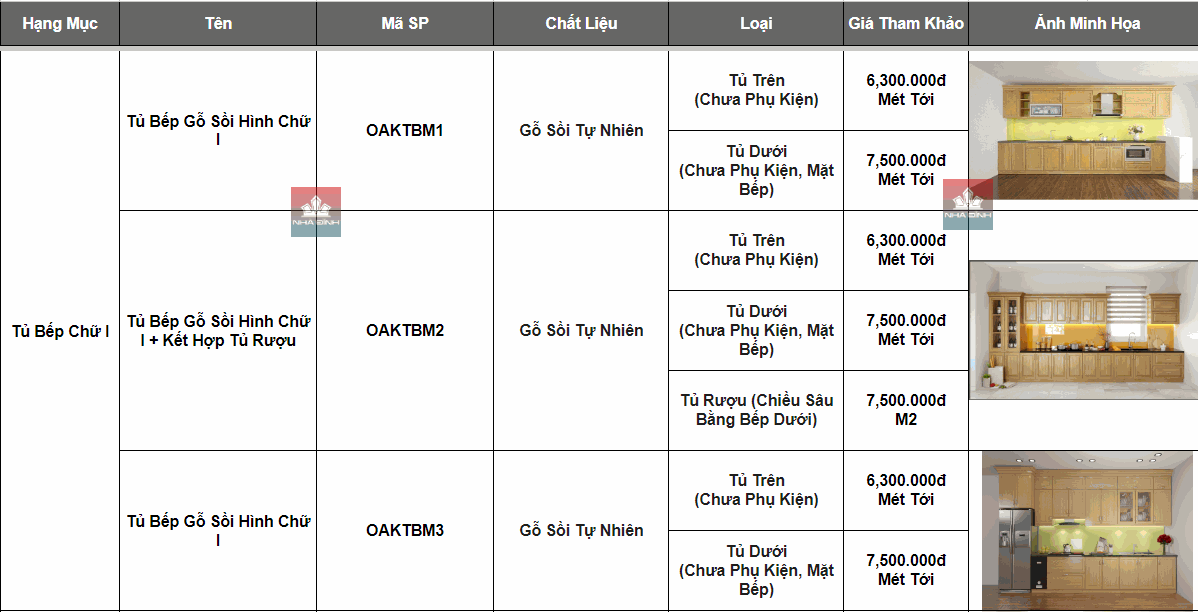Image resolution: width=1198 pixels, height=612 pixels.
Task: Click the Nha Dinh watermark logo in Tên column
Action: (316, 212)
